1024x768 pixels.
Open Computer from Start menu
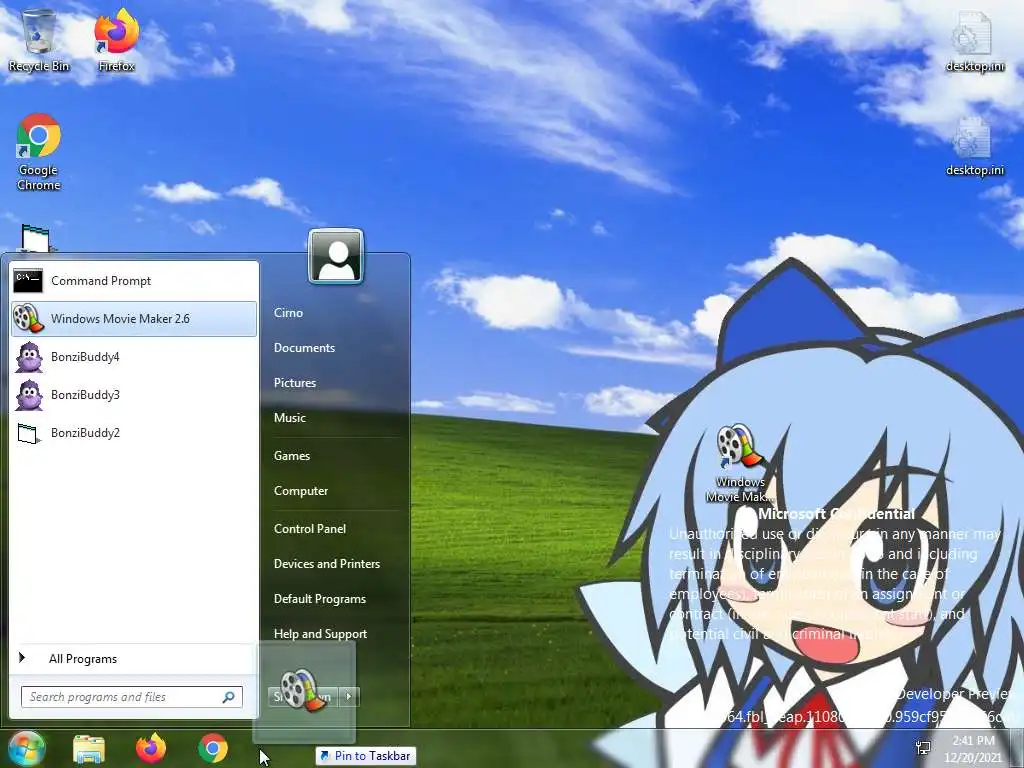point(300,491)
